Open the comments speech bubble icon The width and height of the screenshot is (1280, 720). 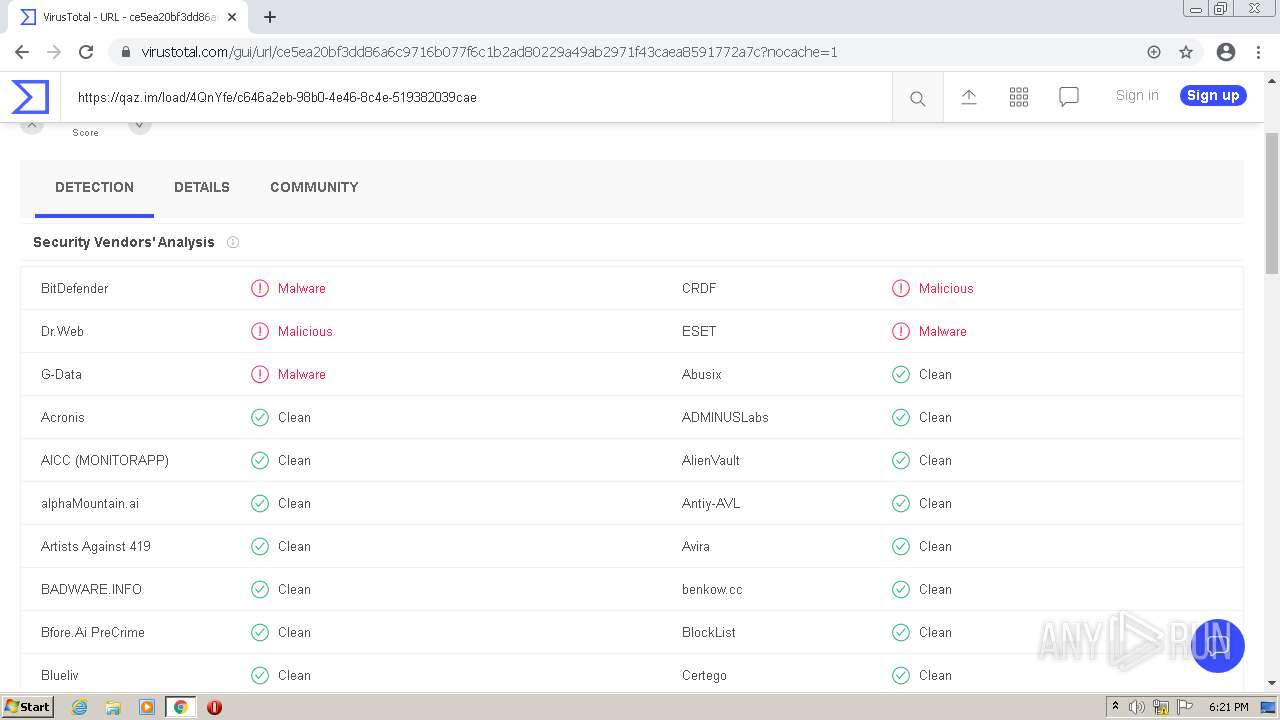(1069, 97)
